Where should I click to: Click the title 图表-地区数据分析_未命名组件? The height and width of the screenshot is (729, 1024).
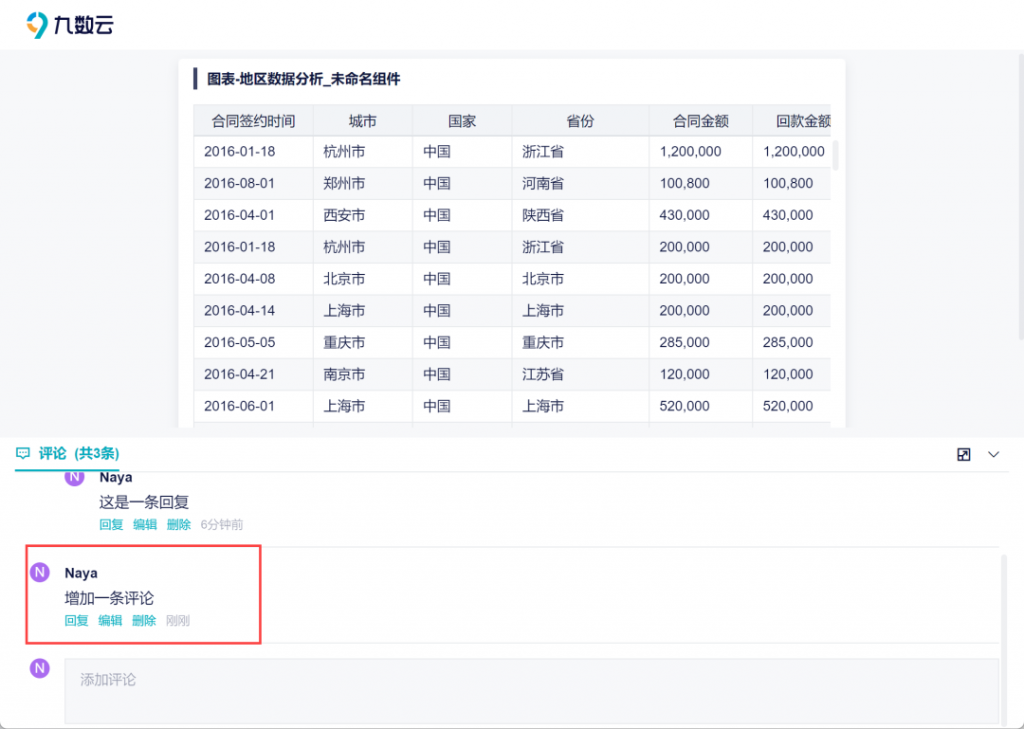304,79
